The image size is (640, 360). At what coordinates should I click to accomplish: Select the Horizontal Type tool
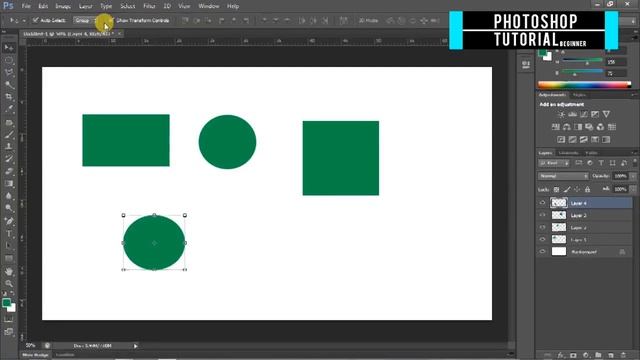pos(9,234)
